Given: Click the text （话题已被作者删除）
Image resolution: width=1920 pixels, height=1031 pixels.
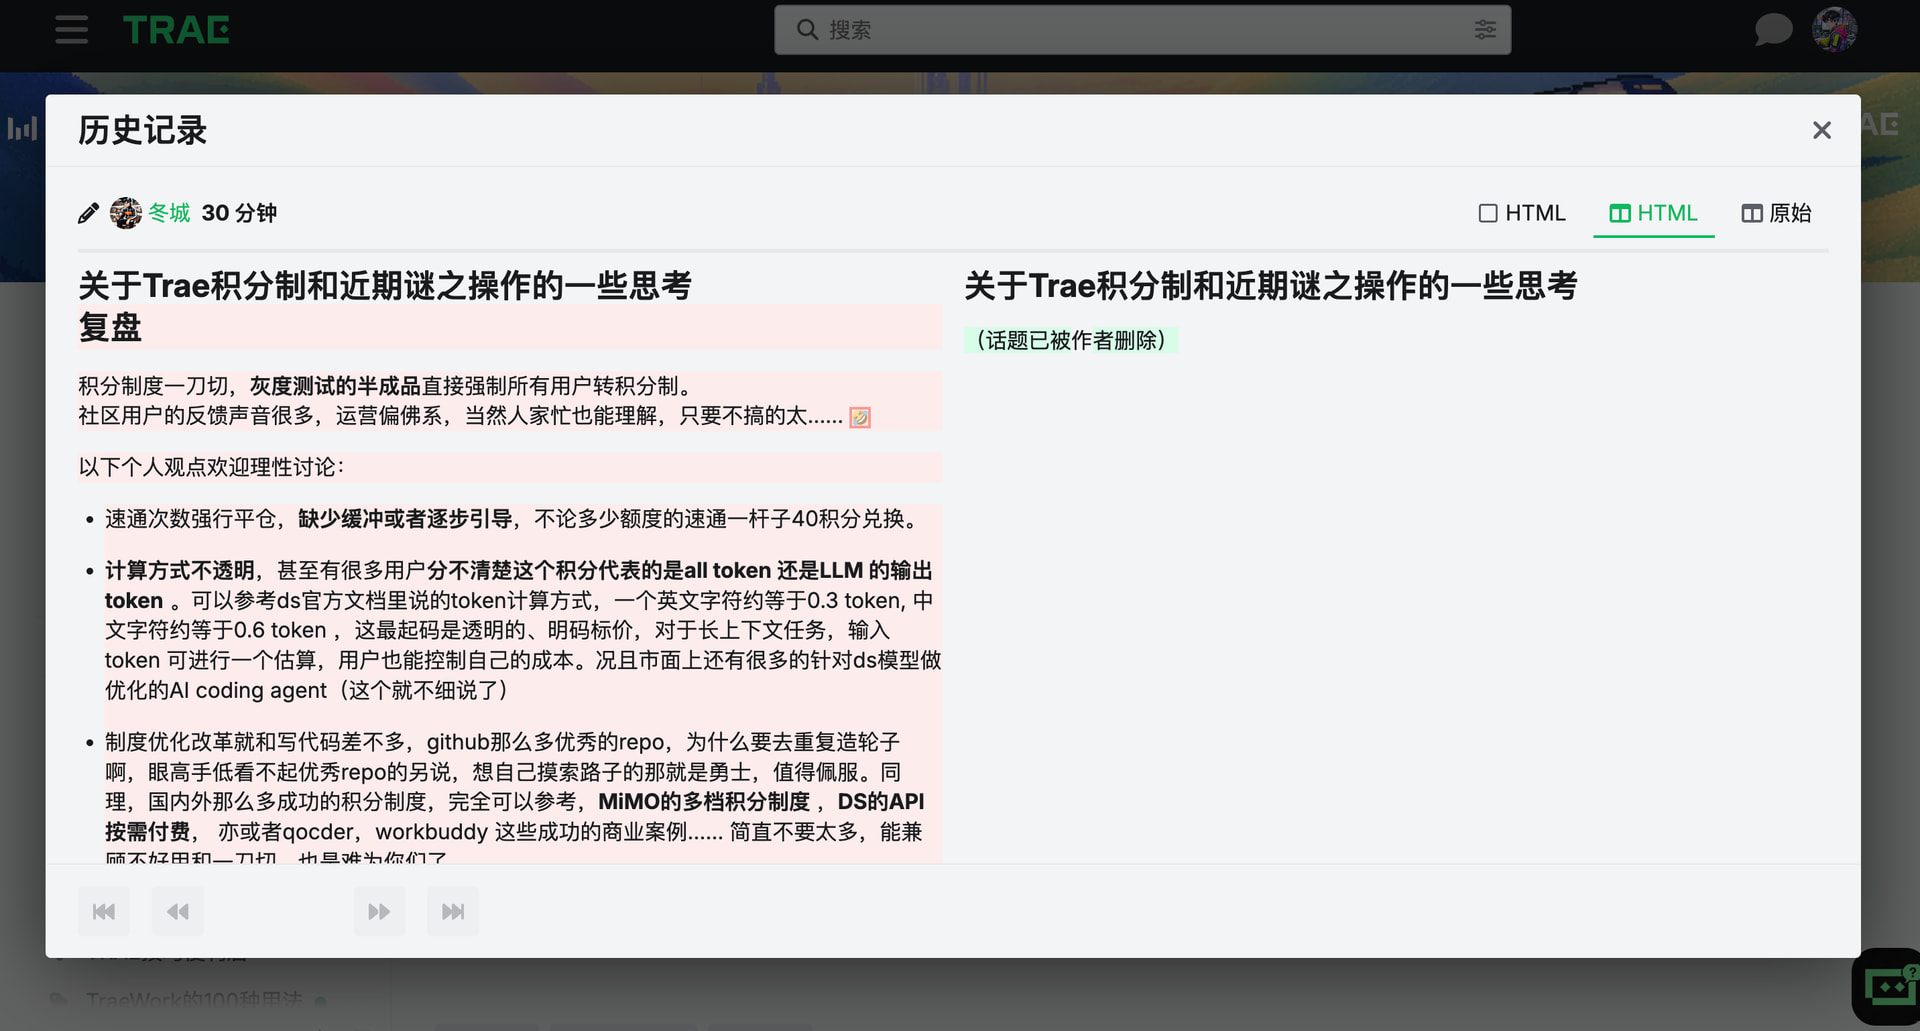Looking at the screenshot, I should pos(1071,340).
